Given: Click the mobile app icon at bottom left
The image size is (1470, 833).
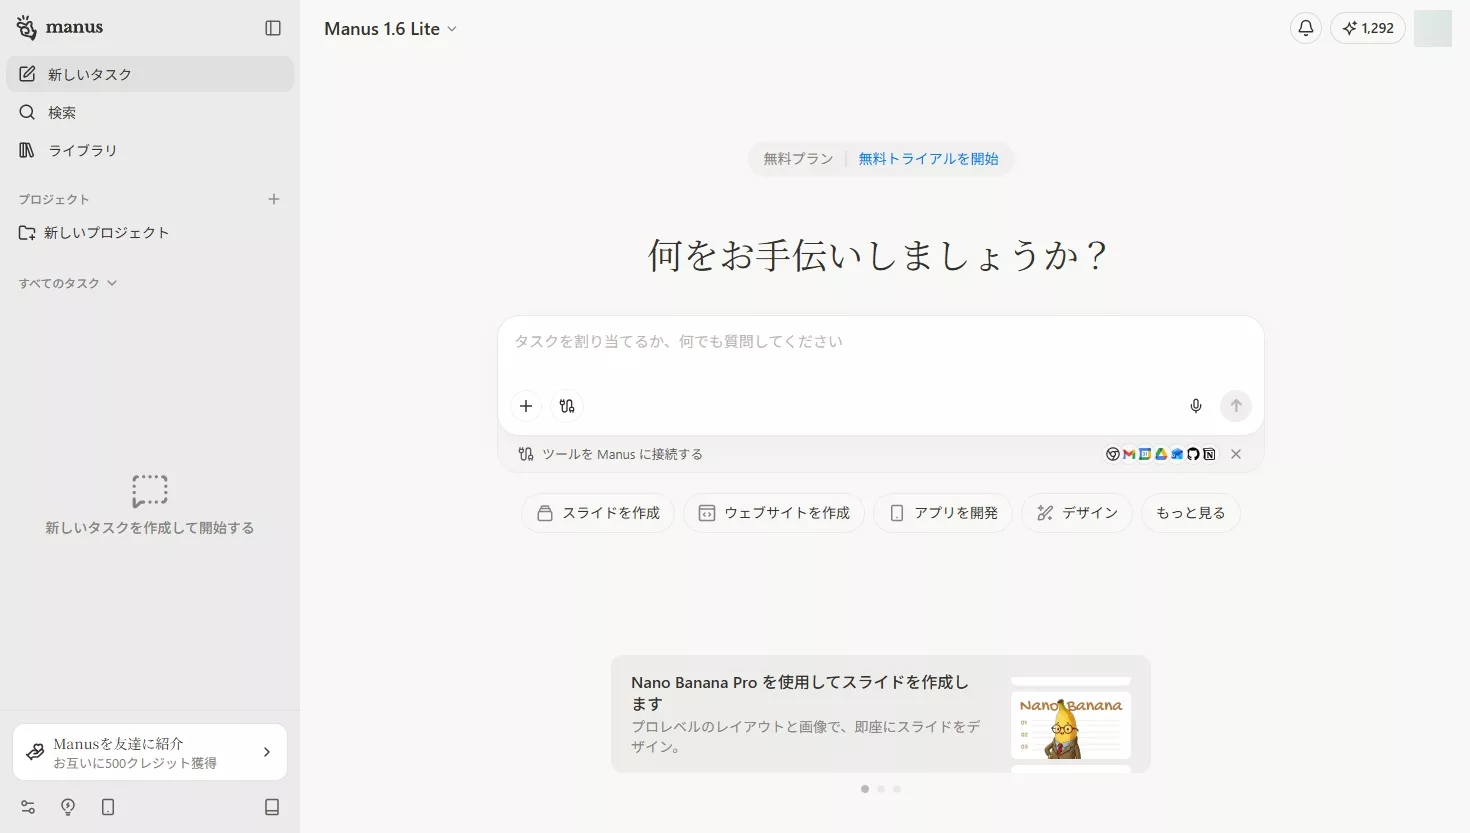Looking at the screenshot, I should 108,807.
